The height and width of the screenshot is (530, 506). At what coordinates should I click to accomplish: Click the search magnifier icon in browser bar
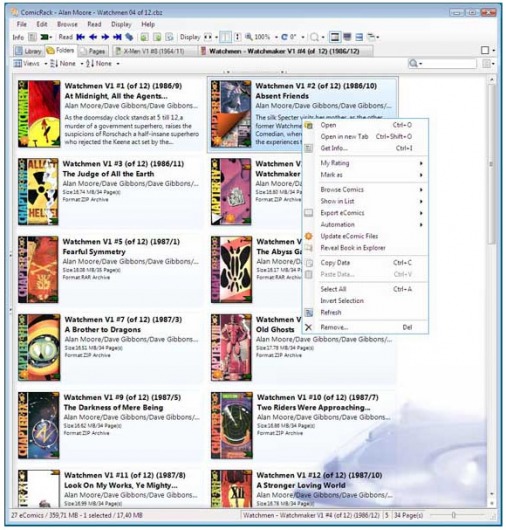tap(413, 63)
